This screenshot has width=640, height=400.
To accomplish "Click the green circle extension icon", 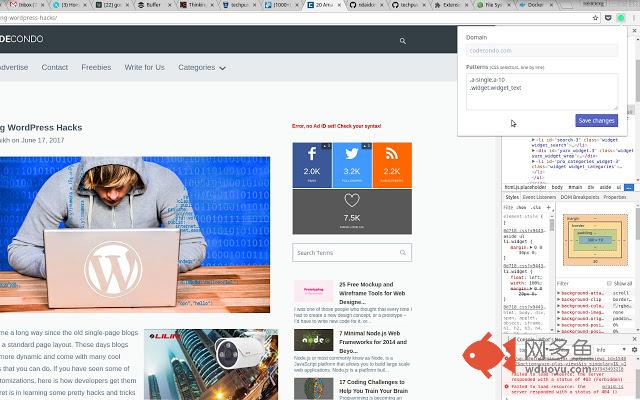I will (621, 18).
